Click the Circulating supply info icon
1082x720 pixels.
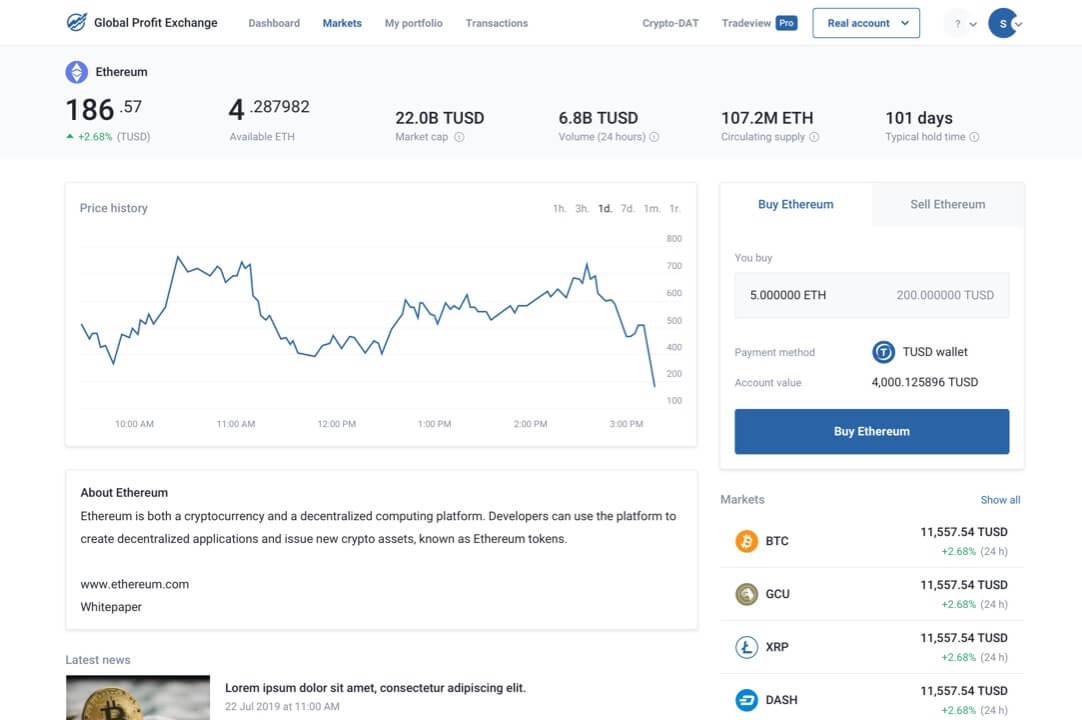814,137
